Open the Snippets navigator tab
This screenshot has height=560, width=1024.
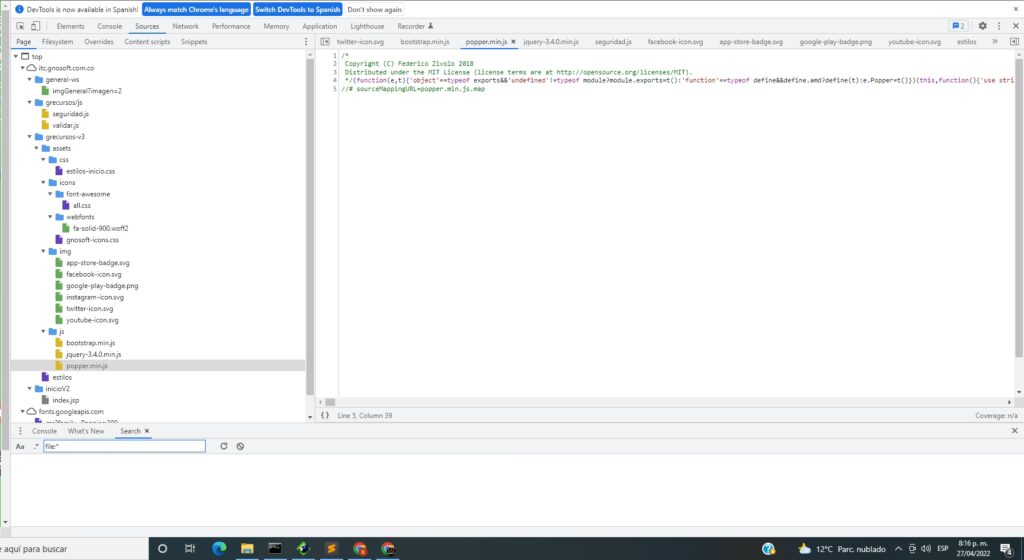coord(194,42)
